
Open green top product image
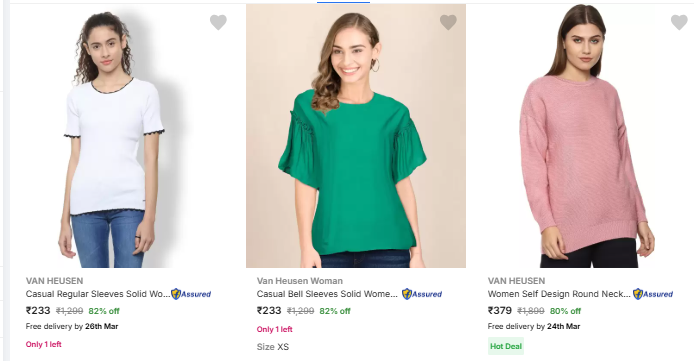[356, 136]
